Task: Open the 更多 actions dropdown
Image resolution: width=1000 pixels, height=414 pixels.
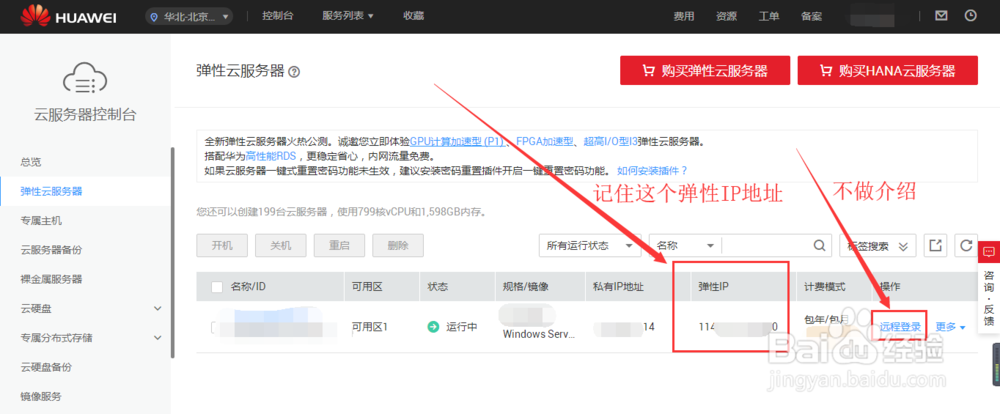Action: click(951, 327)
